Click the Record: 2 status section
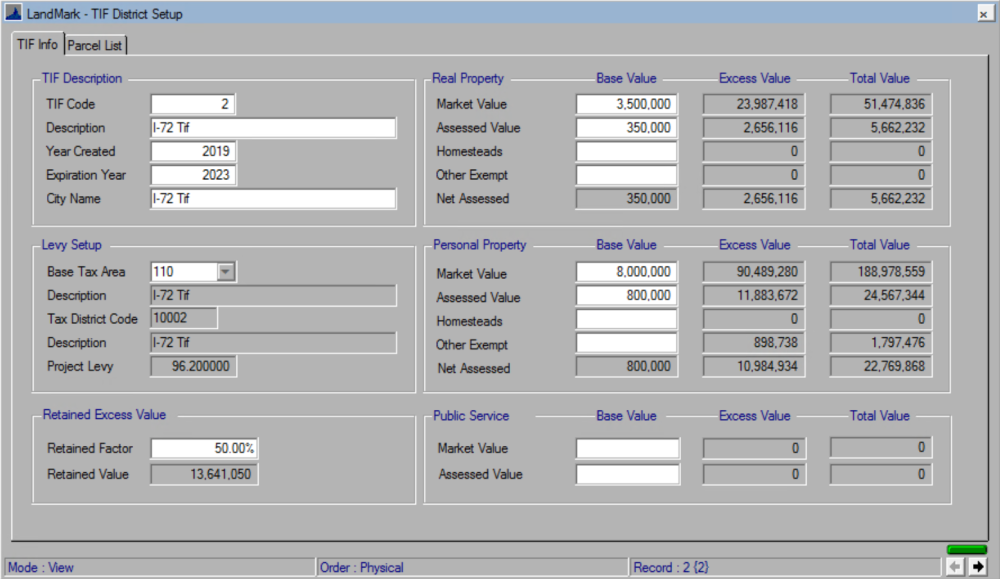The height and width of the screenshot is (579, 1000). point(700,567)
